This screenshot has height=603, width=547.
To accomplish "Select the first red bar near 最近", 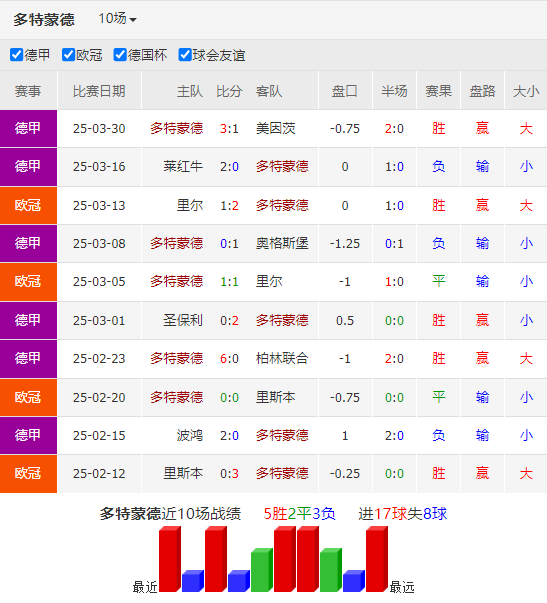I will pyautogui.click(x=170, y=559).
